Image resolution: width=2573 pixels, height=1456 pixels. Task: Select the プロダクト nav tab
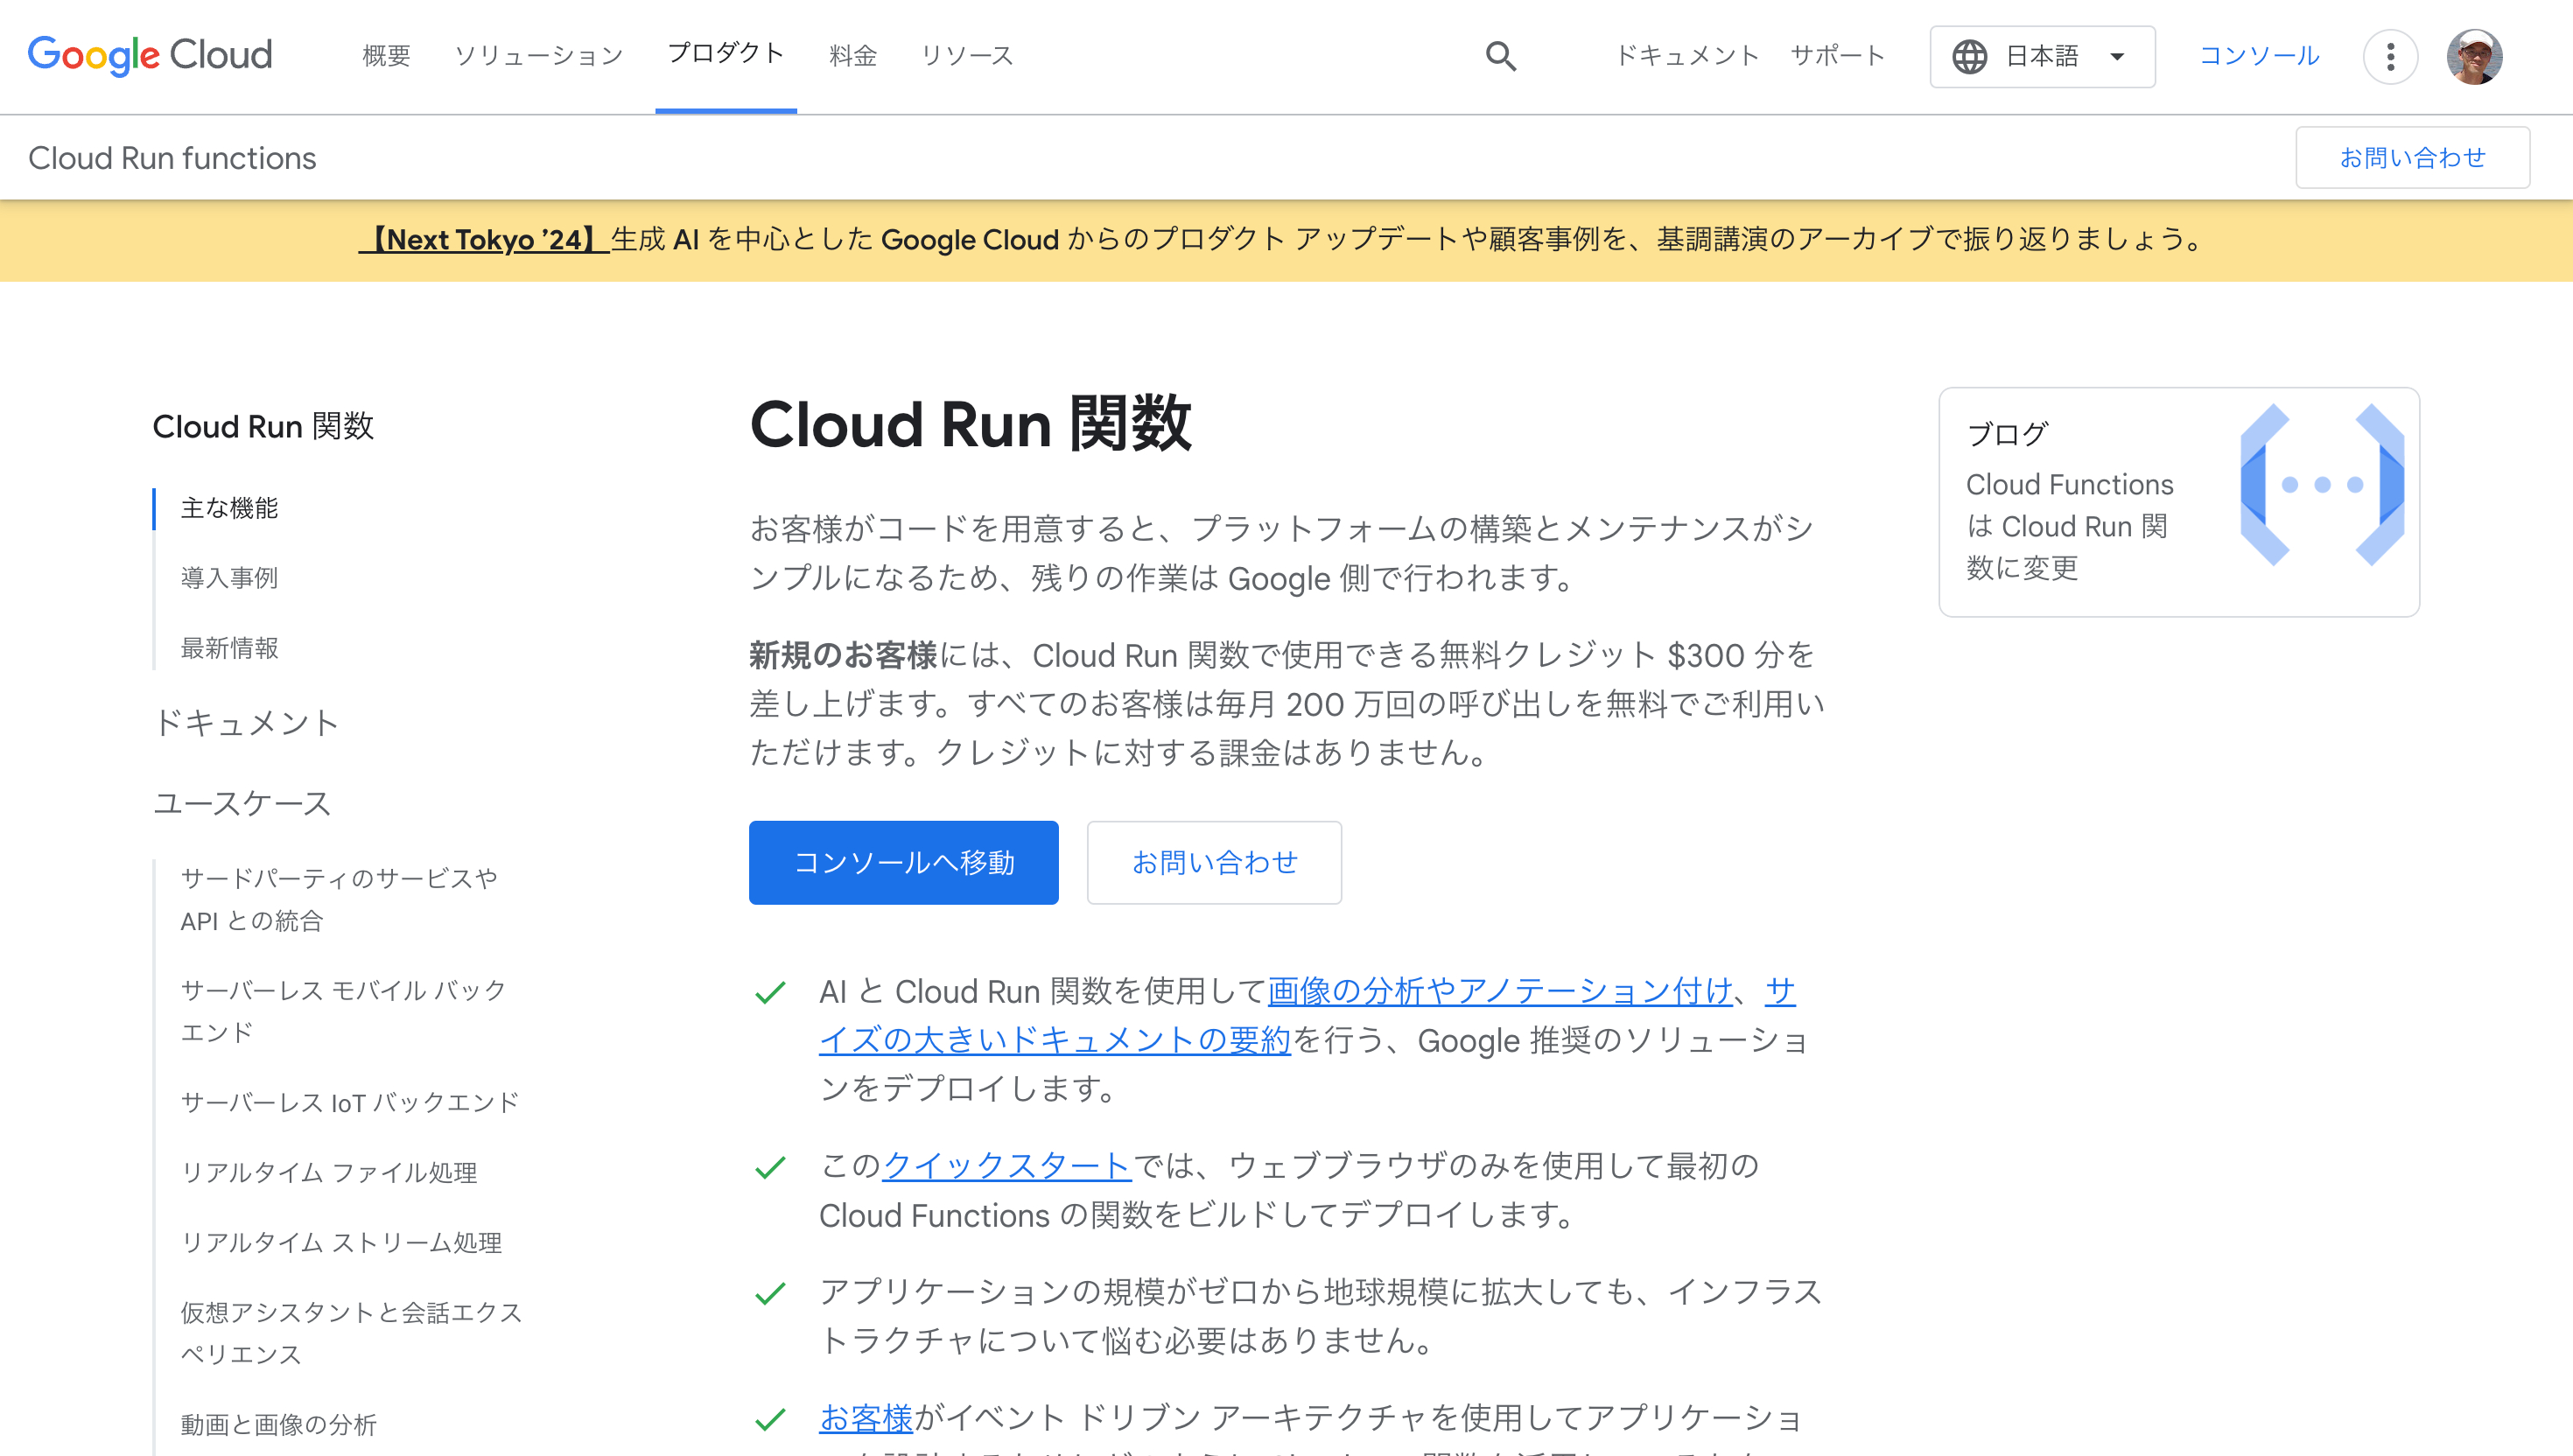pos(726,54)
